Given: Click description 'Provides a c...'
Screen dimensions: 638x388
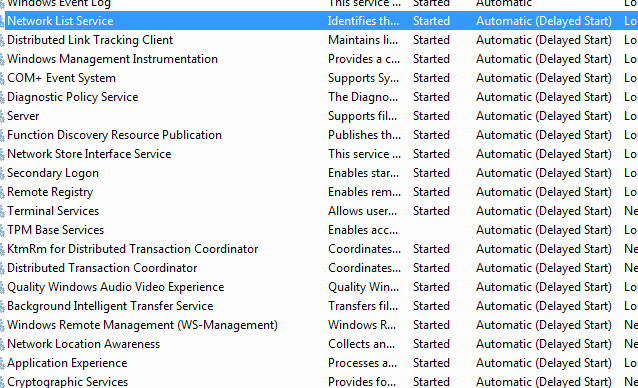Looking at the screenshot, I should pos(364,59).
